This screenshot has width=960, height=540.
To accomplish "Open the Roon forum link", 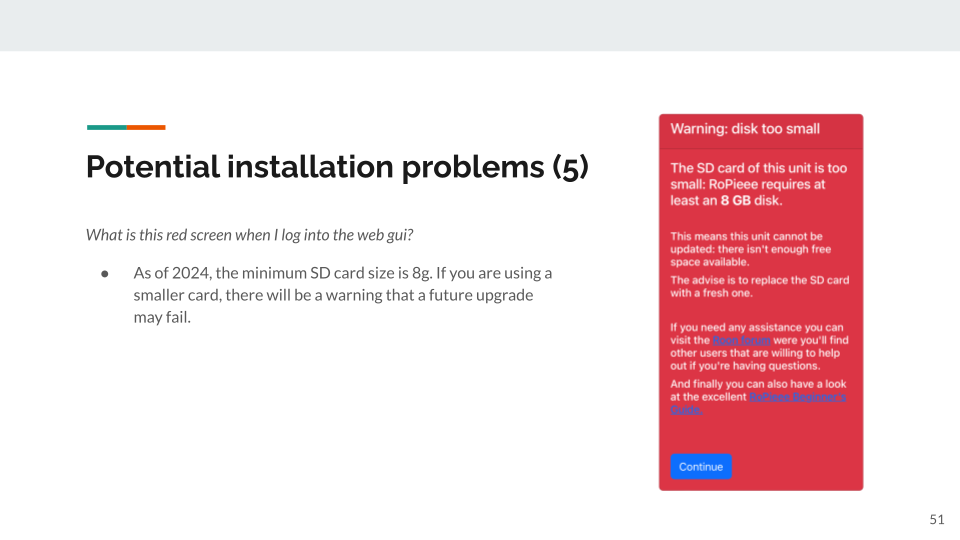I will pos(741,340).
